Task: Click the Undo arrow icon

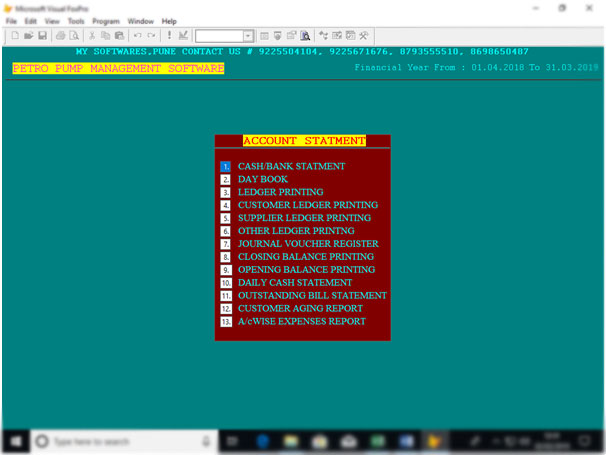Action: coord(137,36)
